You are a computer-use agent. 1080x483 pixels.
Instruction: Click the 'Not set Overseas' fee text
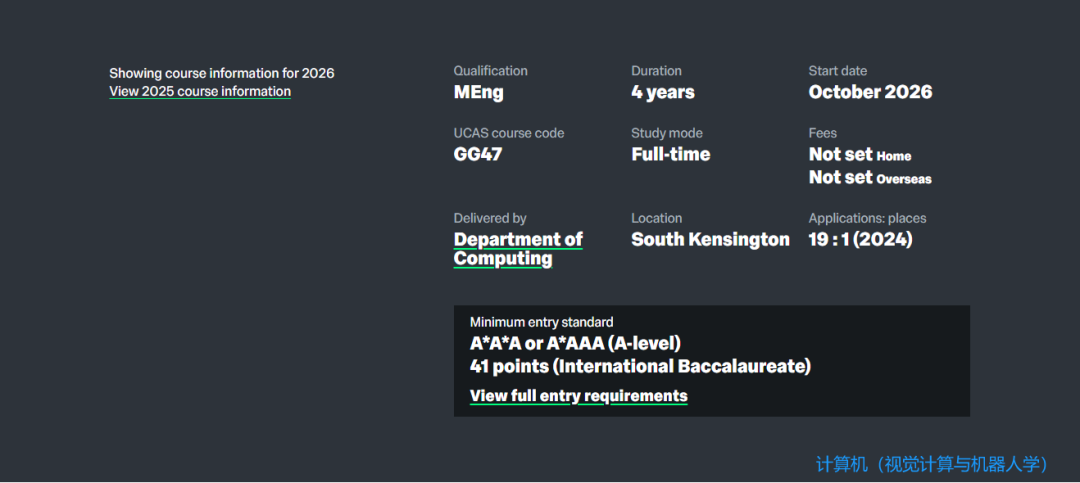[869, 178]
